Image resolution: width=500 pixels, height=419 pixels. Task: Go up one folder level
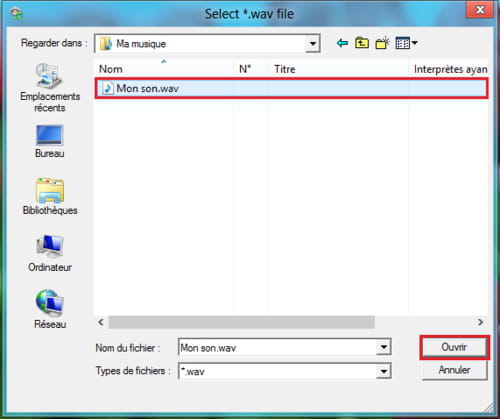click(362, 43)
